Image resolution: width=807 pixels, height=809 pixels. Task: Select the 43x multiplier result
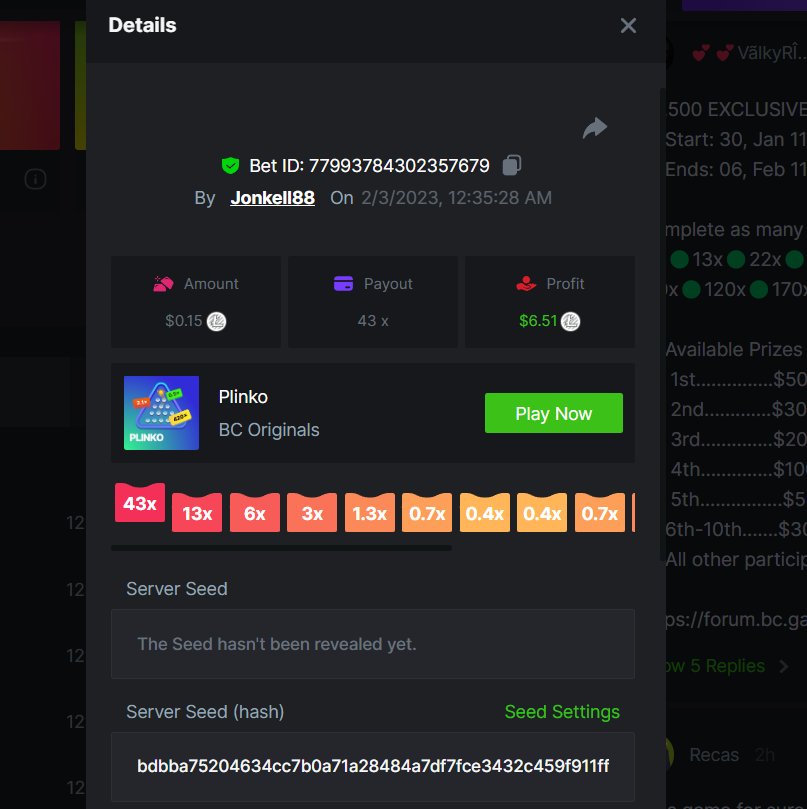coord(140,503)
